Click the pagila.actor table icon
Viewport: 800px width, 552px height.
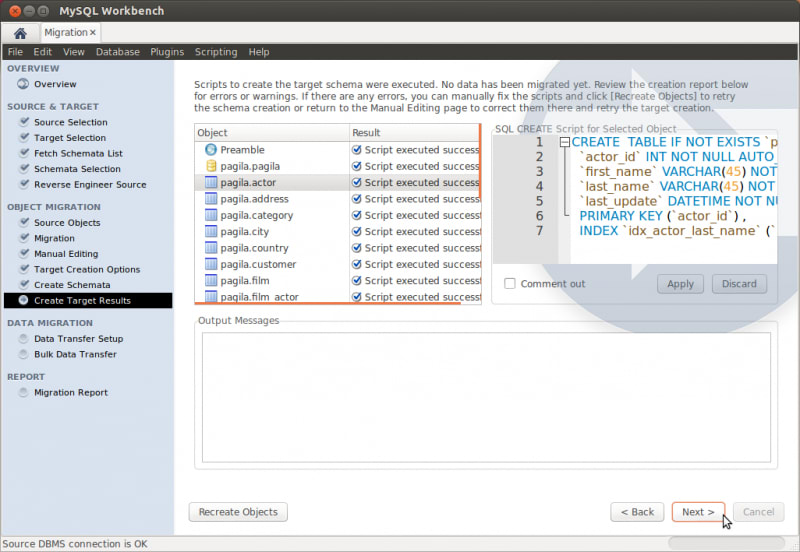pyautogui.click(x=211, y=182)
